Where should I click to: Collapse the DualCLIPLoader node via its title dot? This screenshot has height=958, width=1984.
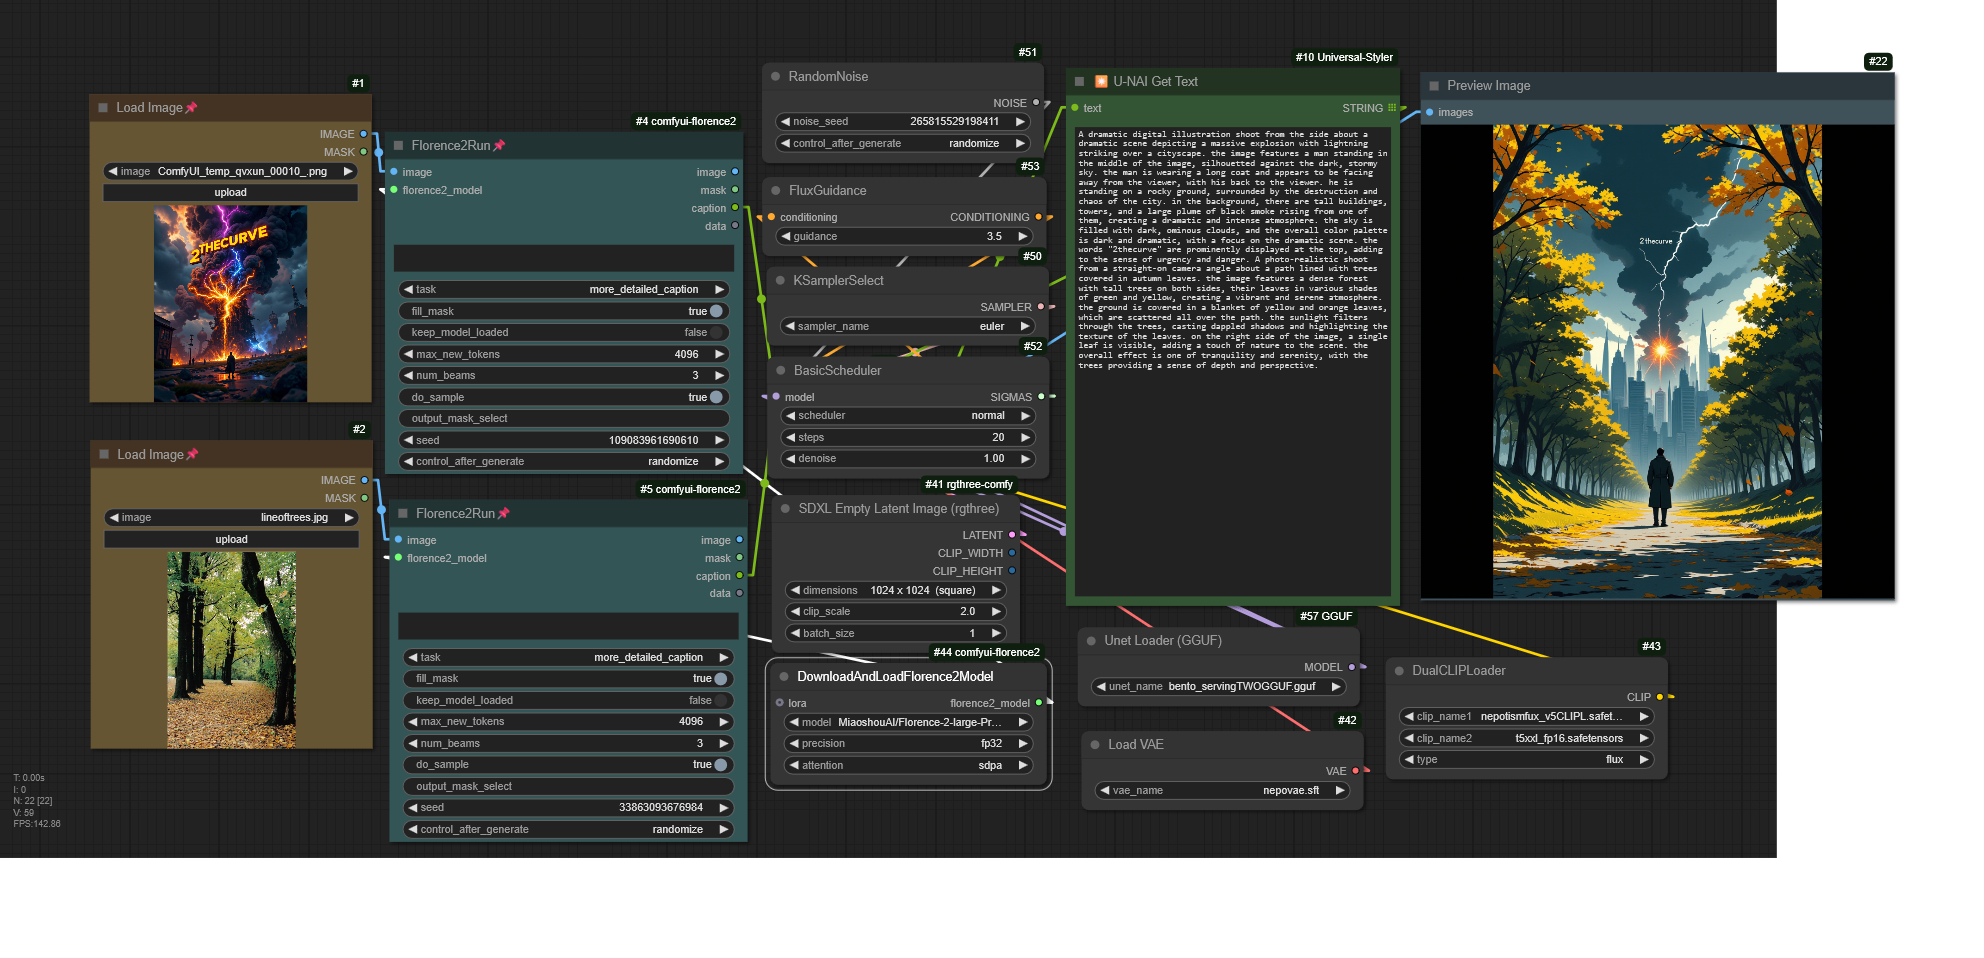click(1399, 670)
